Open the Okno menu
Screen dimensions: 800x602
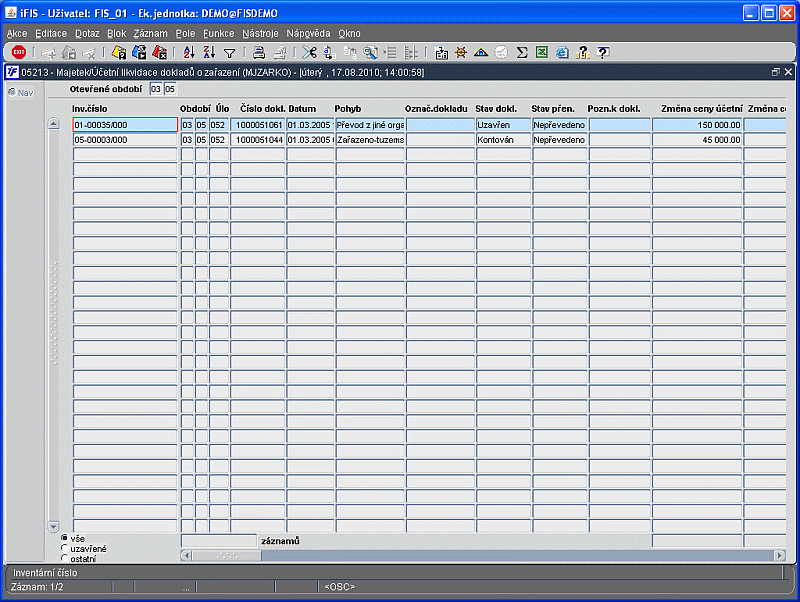pyautogui.click(x=349, y=33)
